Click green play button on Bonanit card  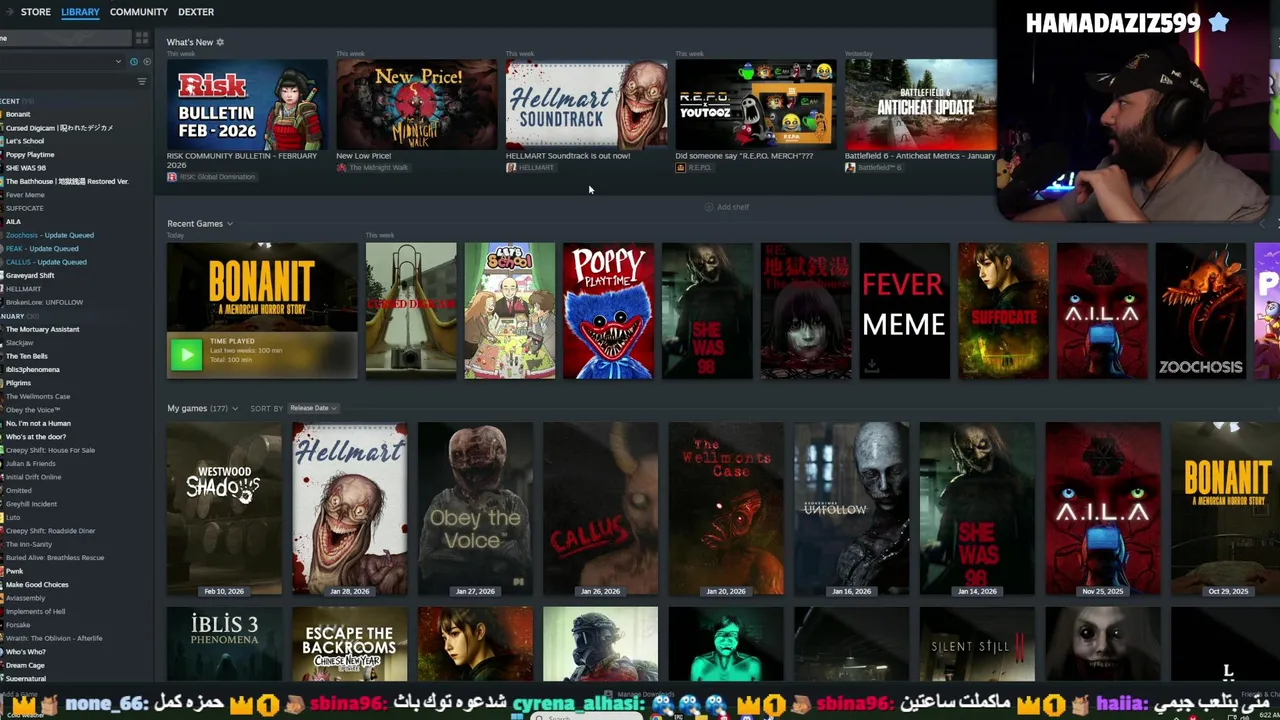186,355
